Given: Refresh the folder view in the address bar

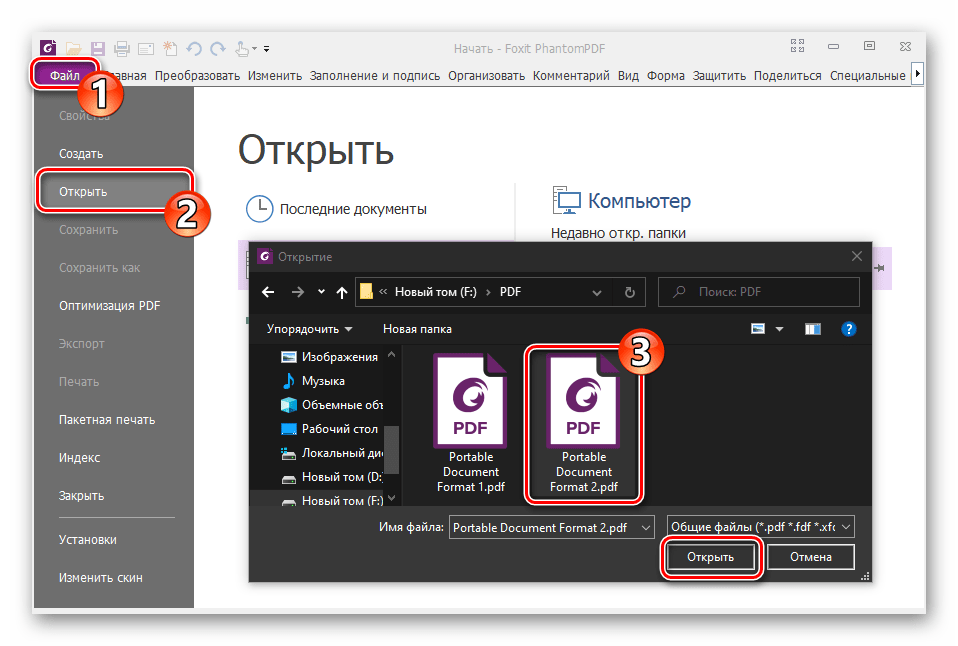Looking at the screenshot, I should click(x=629, y=292).
